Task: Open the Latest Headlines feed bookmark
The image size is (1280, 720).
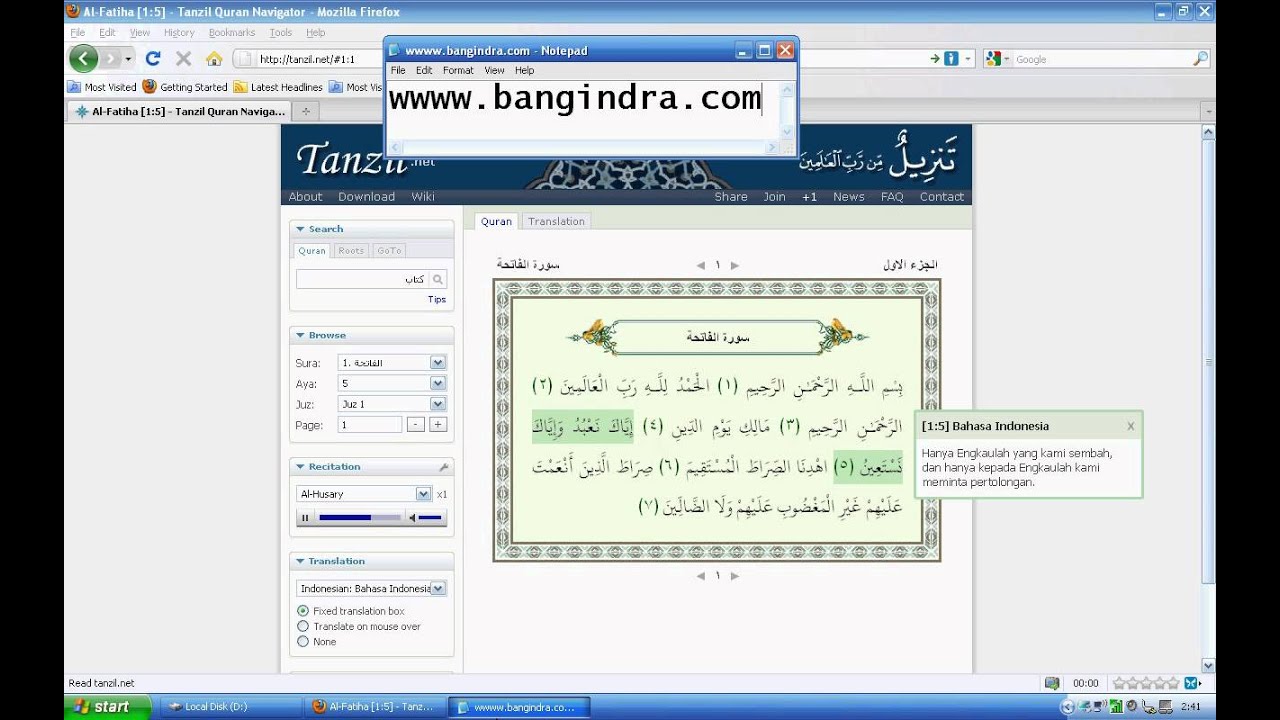Action: pos(278,87)
